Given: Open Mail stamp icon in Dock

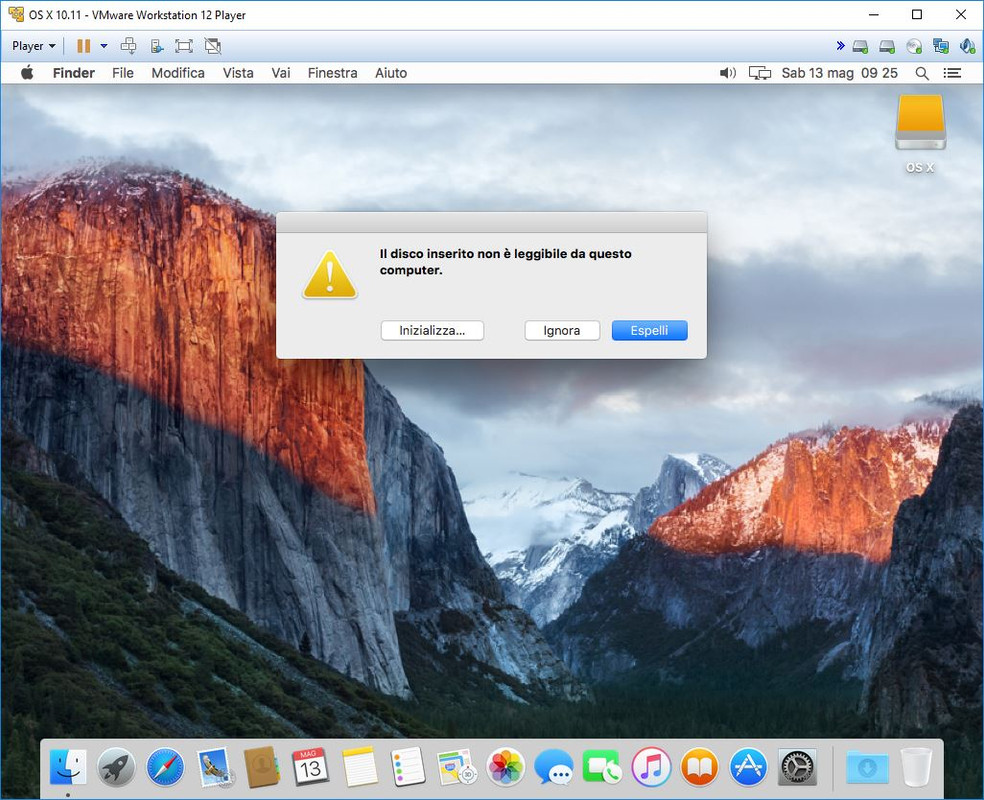Looking at the screenshot, I should tap(214, 766).
